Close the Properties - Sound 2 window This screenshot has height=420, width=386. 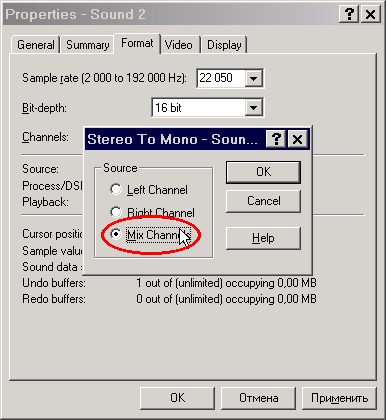point(370,14)
